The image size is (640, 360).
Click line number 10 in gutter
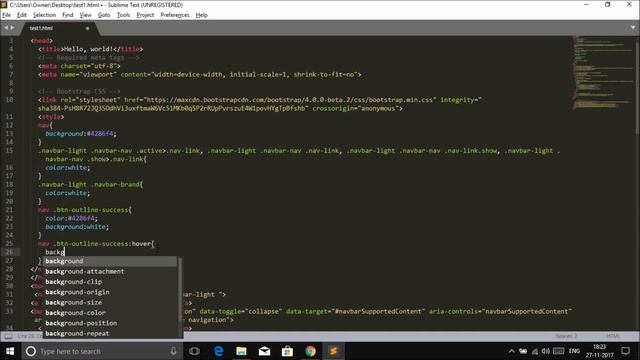tap(9, 100)
